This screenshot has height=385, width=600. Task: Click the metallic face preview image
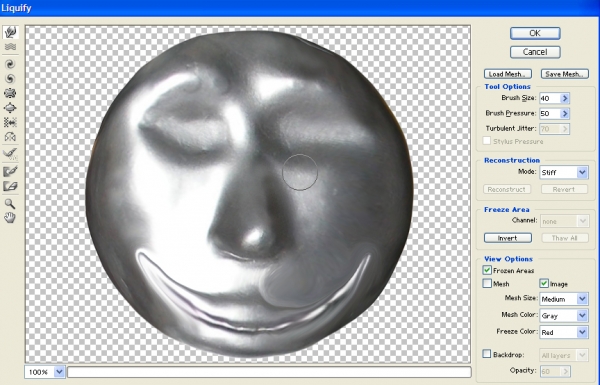point(249,194)
